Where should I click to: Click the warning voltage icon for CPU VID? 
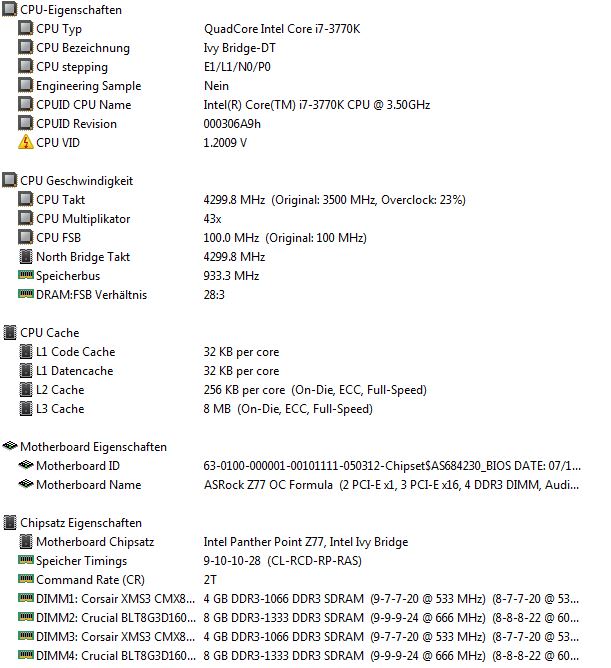(26, 142)
